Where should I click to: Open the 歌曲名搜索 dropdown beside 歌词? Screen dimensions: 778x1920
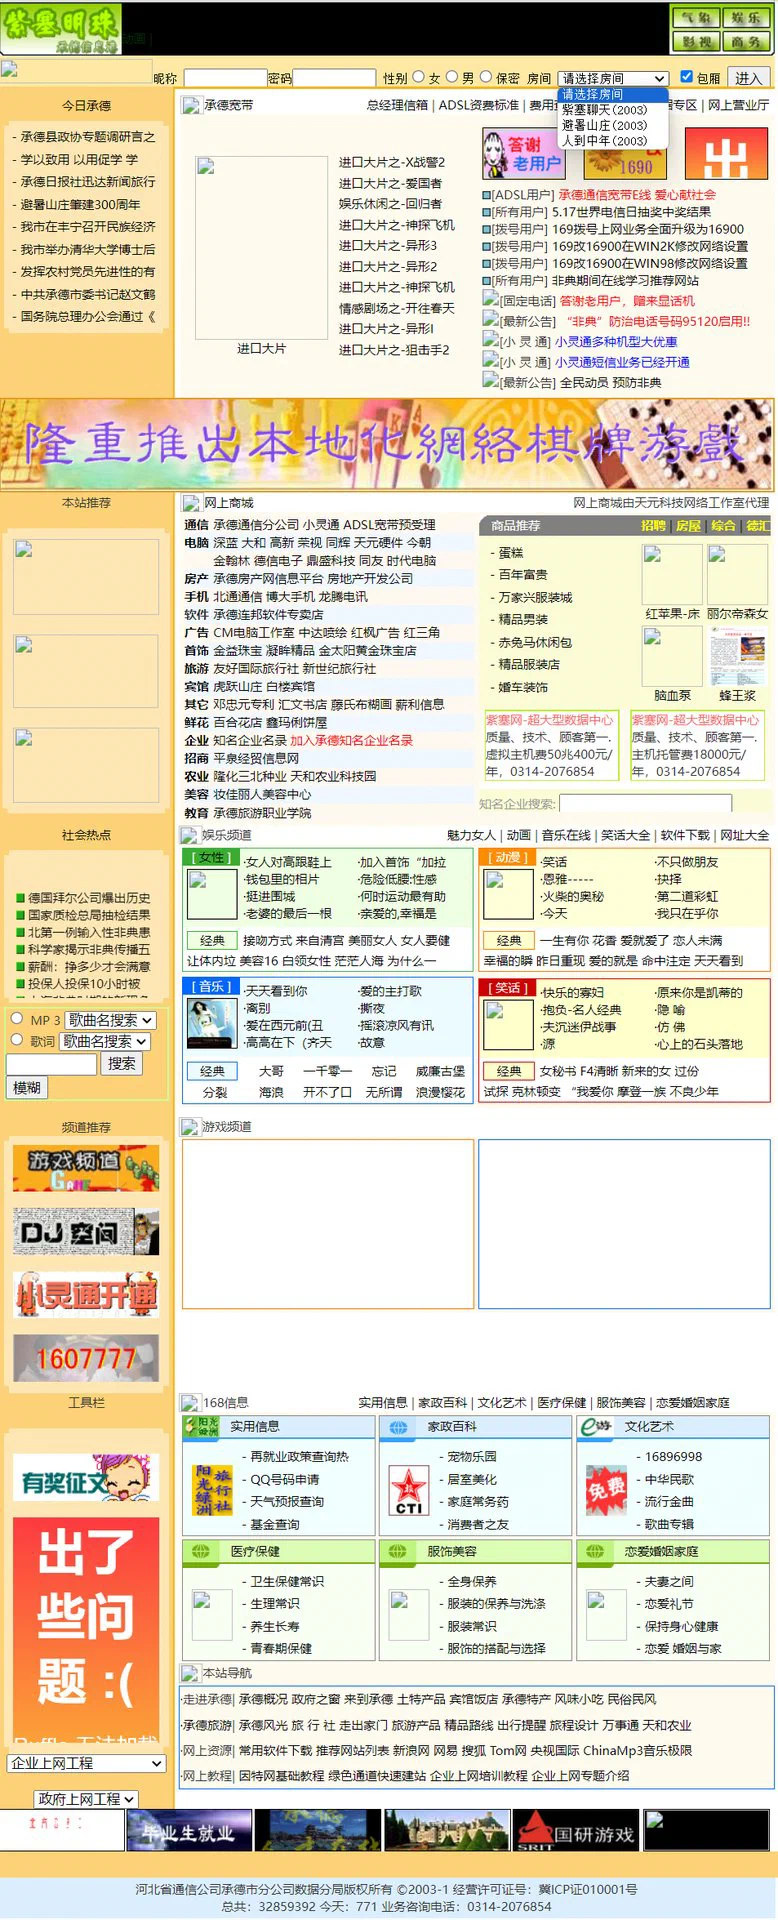(x=105, y=1041)
